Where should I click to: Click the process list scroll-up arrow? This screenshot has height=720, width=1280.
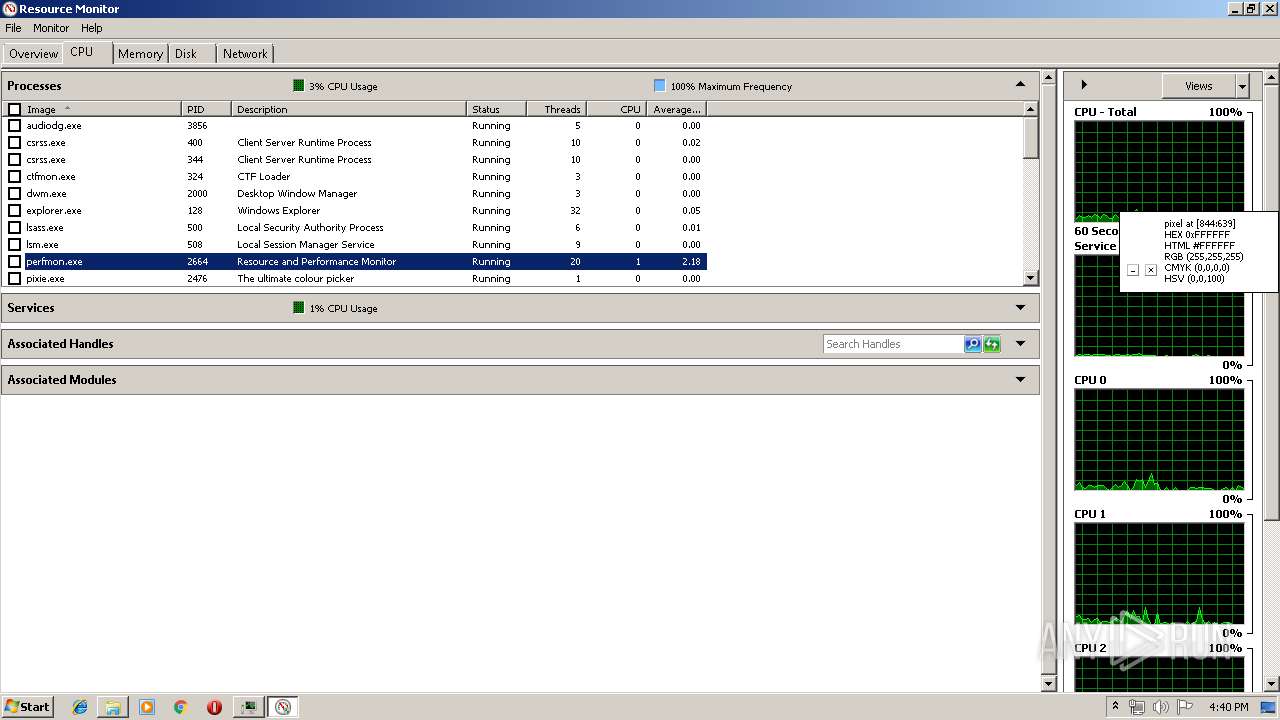pos(1031,109)
